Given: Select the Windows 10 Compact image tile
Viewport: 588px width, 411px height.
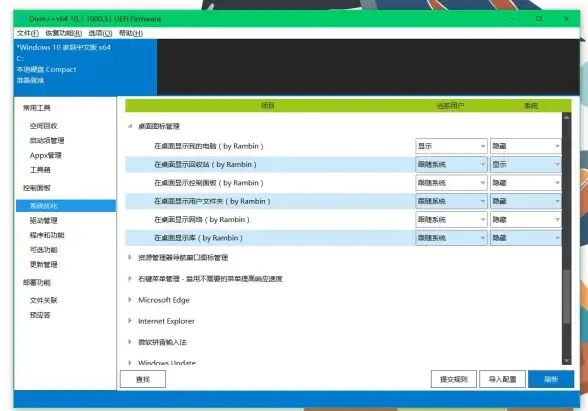Looking at the screenshot, I should 85,67.
